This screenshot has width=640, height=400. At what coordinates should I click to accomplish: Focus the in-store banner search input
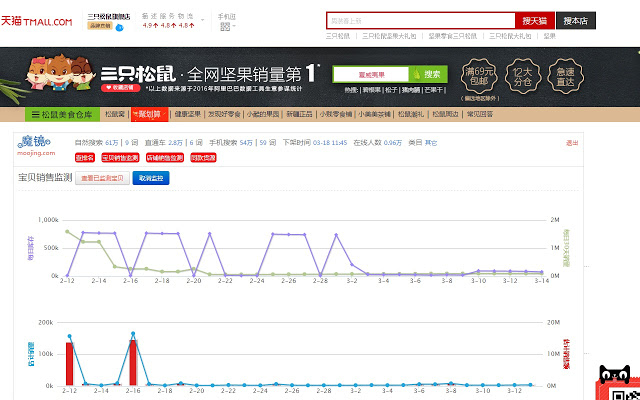click(x=371, y=75)
